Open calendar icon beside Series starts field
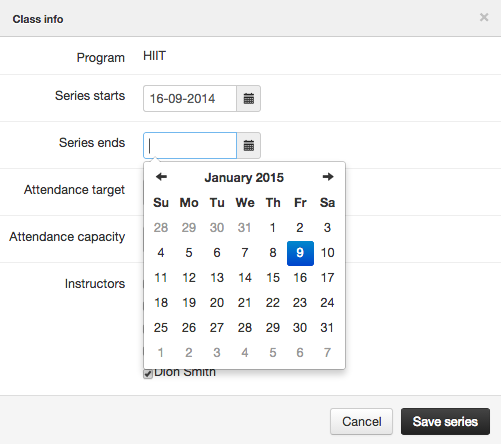 (x=249, y=99)
